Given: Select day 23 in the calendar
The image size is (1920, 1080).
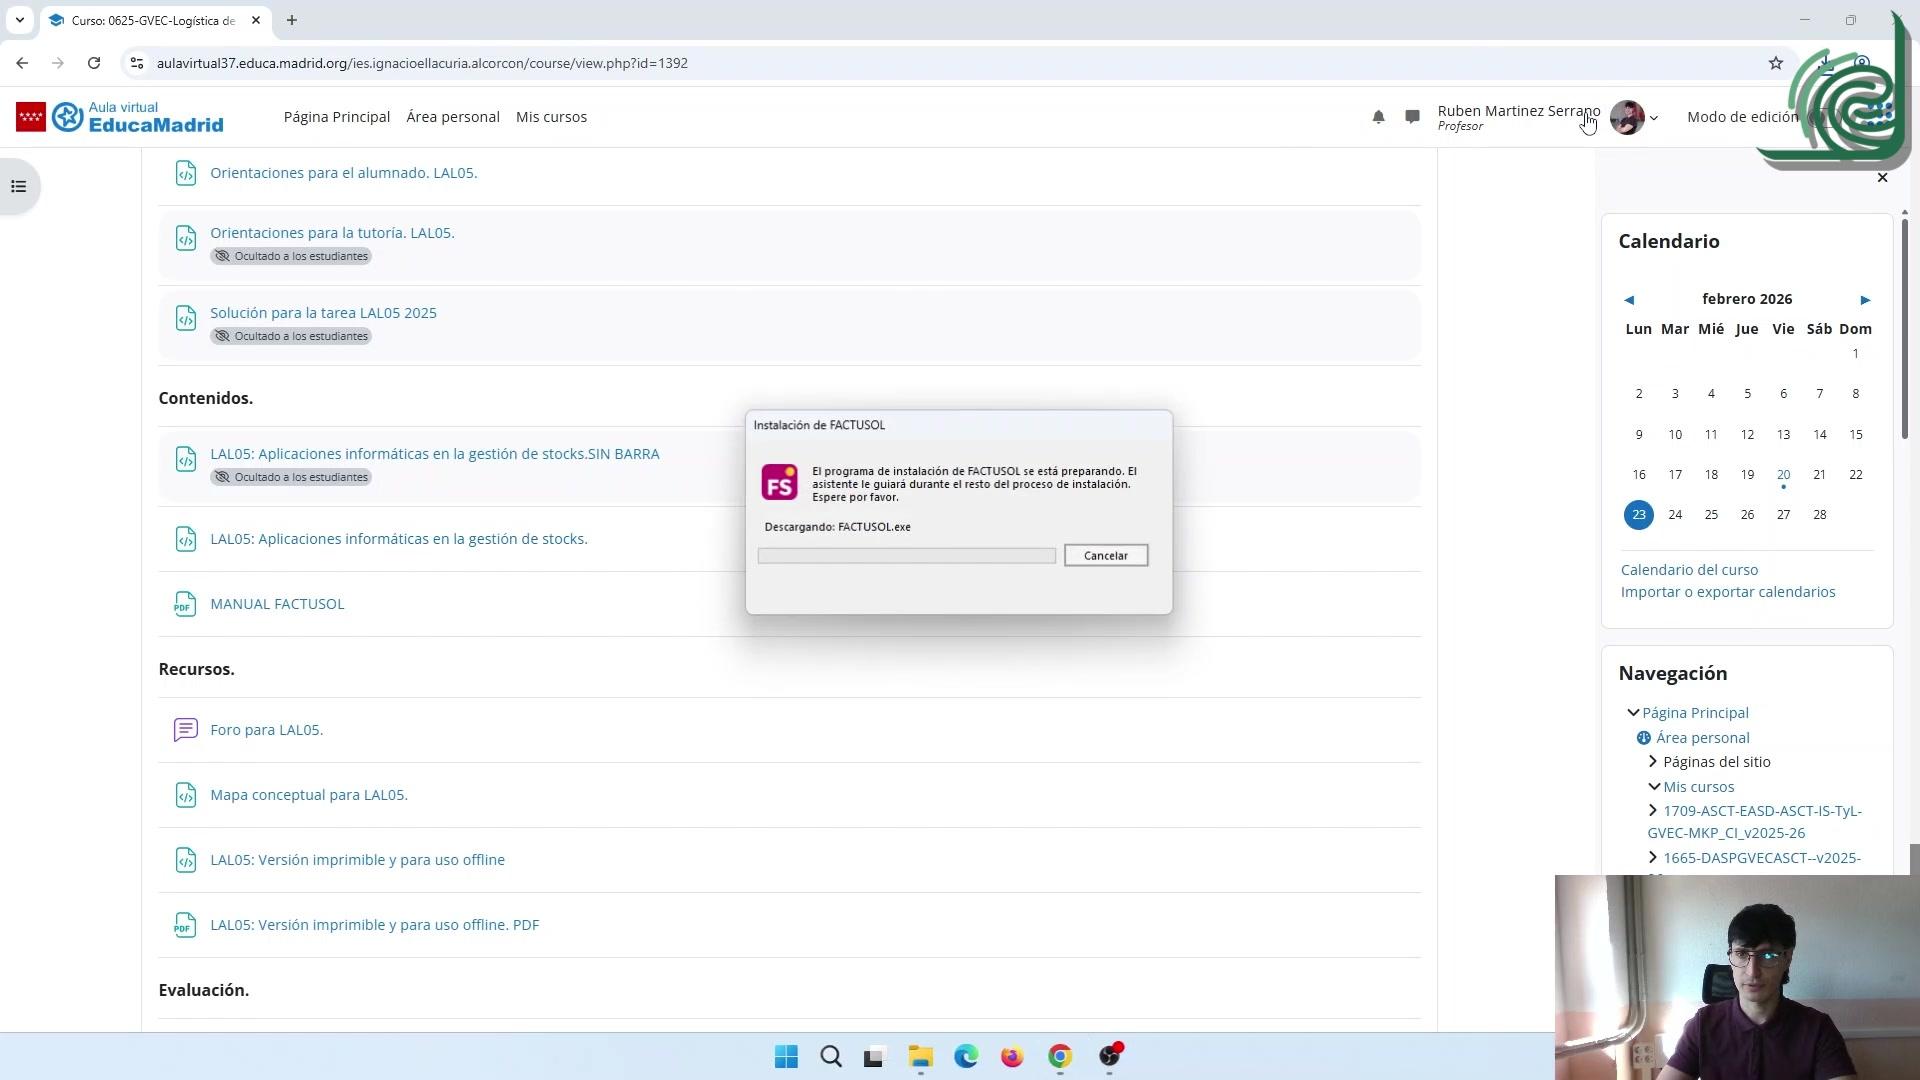Looking at the screenshot, I should tap(1638, 515).
